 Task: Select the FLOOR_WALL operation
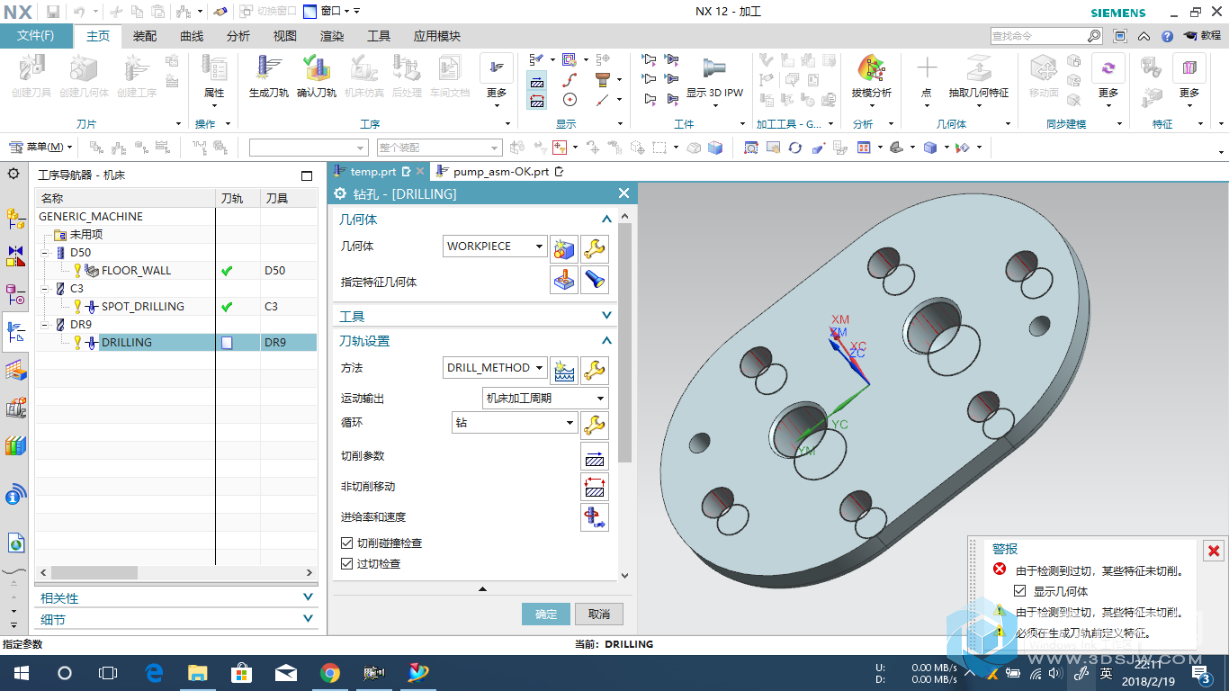pyautogui.click(x=136, y=270)
